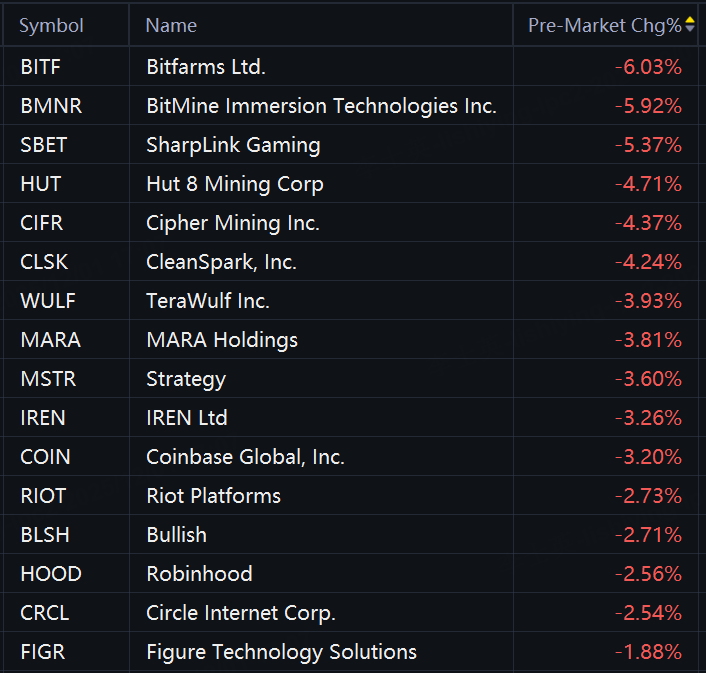Select the MSTR Strategy row
The height and width of the screenshot is (673, 706).
point(186,379)
